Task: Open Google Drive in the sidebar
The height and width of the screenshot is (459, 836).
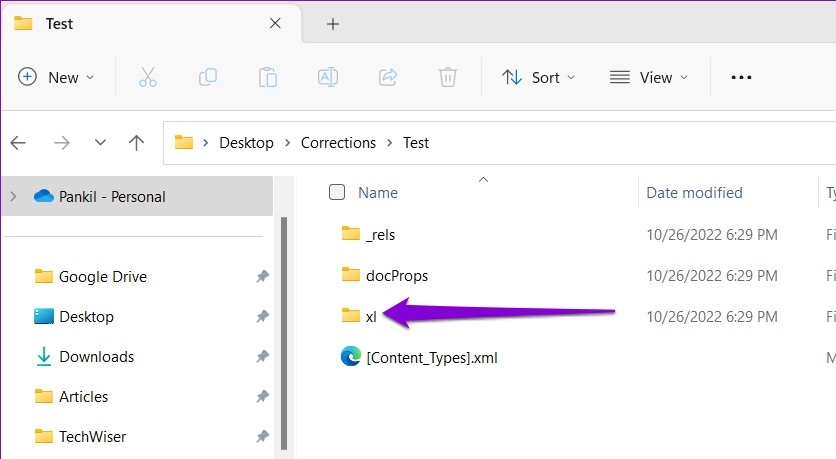Action: coord(103,277)
